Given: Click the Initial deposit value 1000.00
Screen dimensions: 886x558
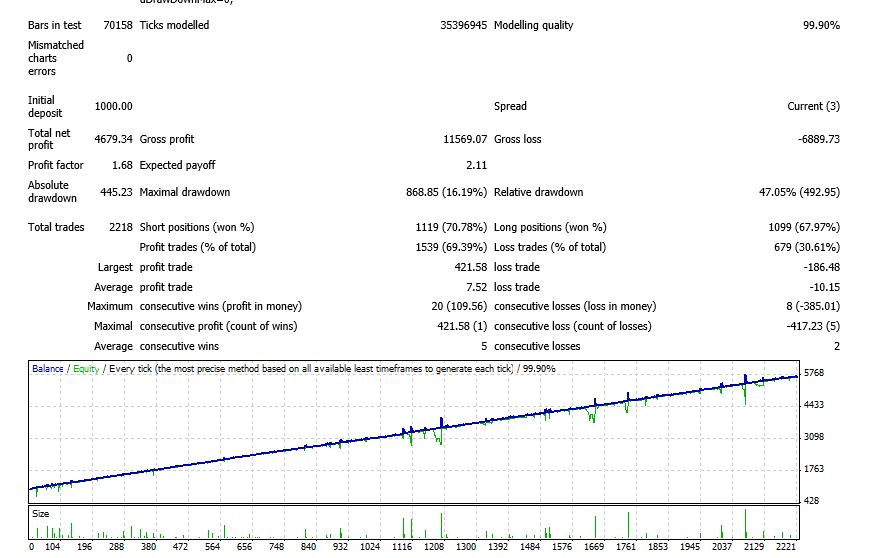Looking at the screenshot, I should (x=113, y=106).
